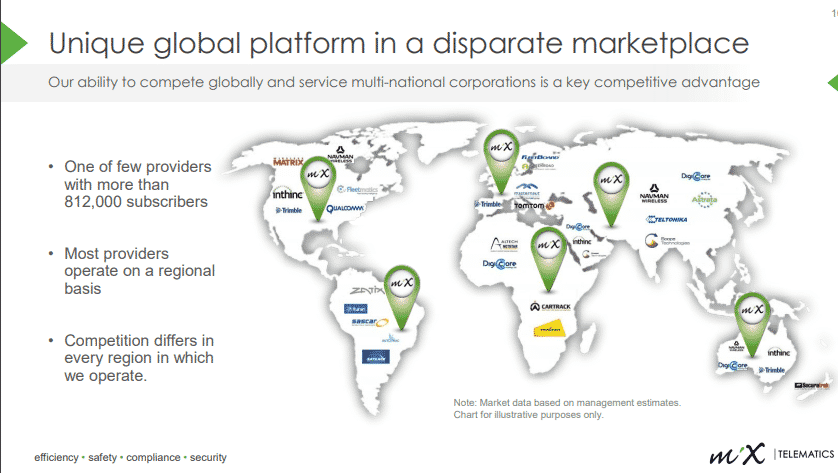Click the word 'compliance' in the footer

click(153, 458)
